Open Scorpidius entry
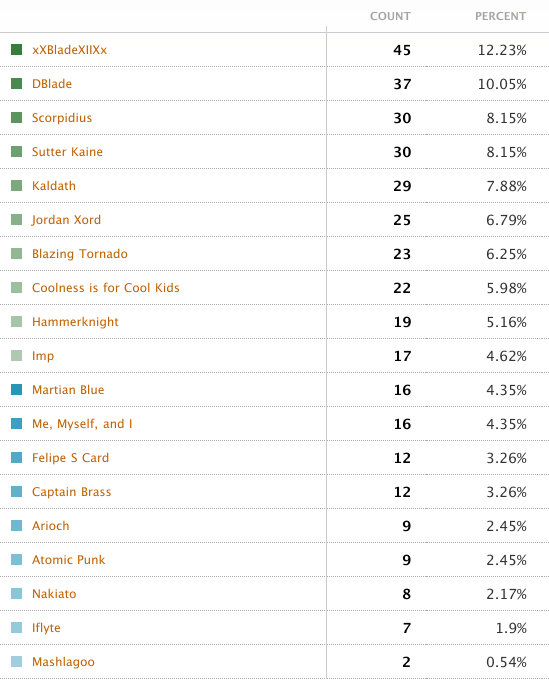 (x=62, y=118)
